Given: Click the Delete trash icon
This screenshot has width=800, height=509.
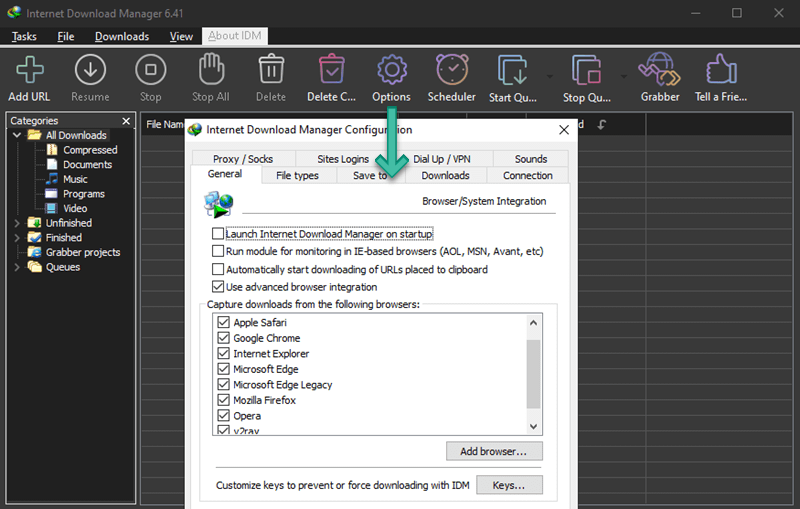Looking at the screenshot, I should pyautogui.click(x=271, y=69).
